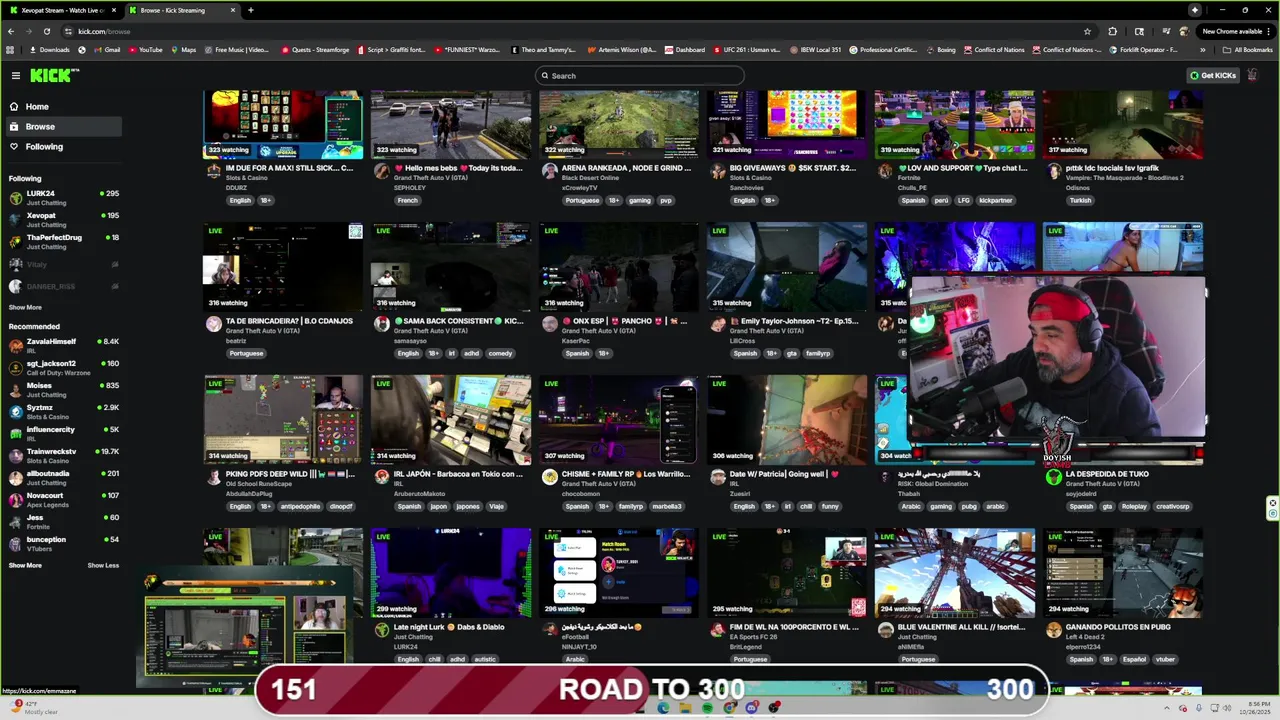Open sgt_jackson12 avatar in Recommended
Image resolution: width=1280 pixels, height=720 pixels.
15,367
